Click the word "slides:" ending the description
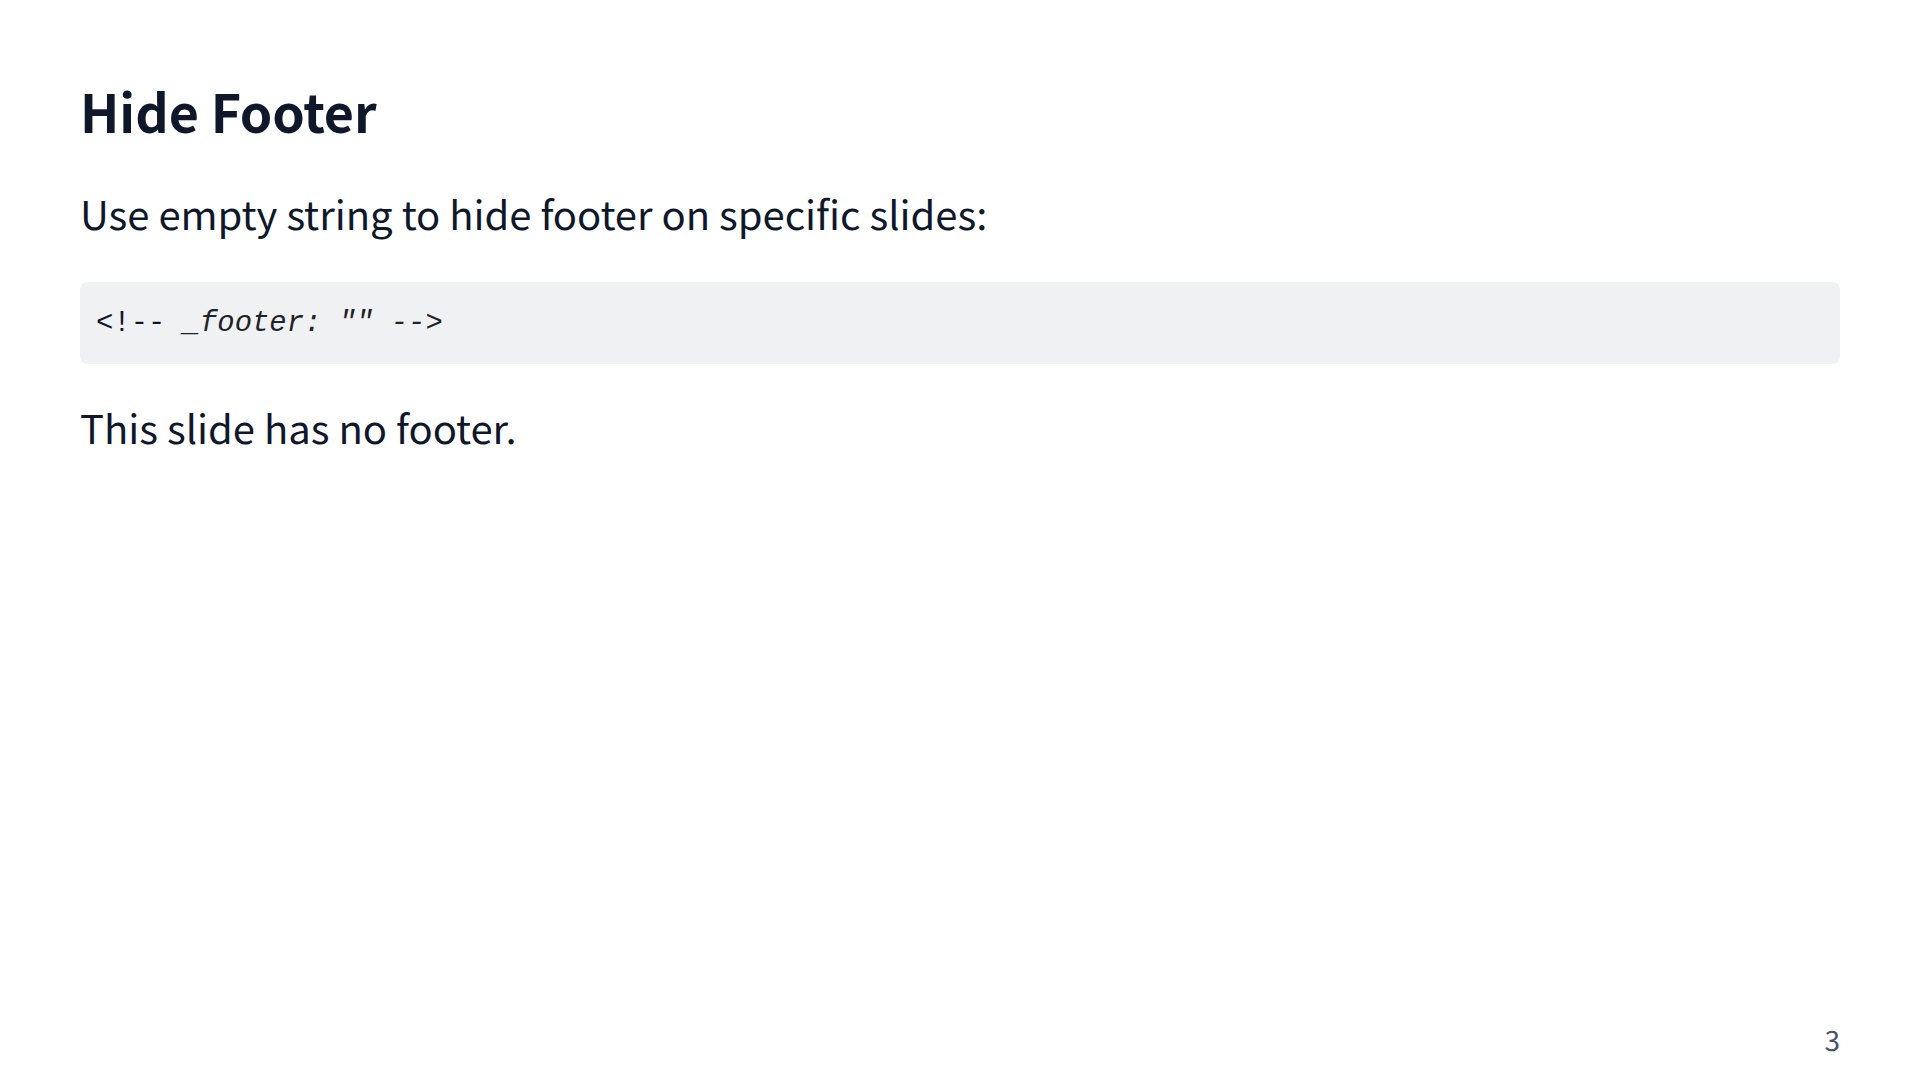1920x1080 pixels. point(928,216)
